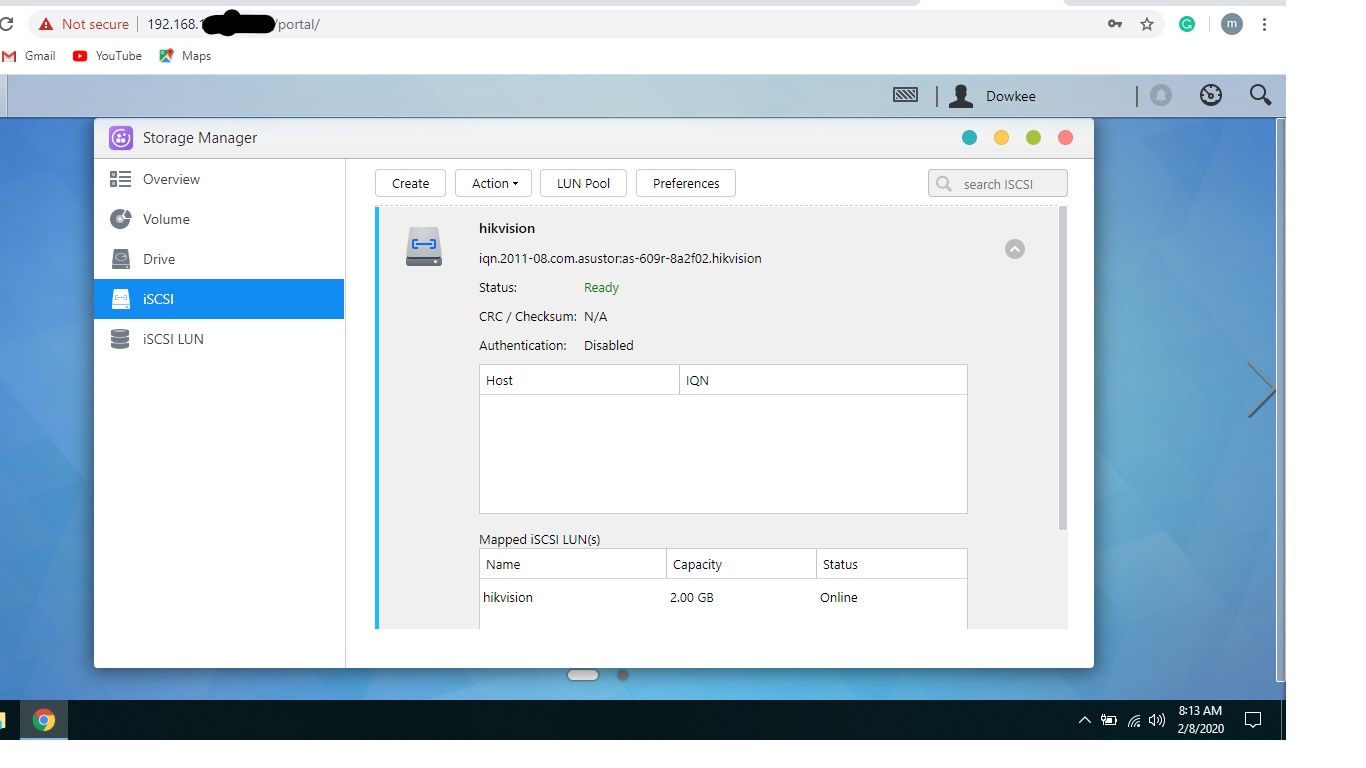The image size is (1366, 768).
Task: Select Volume in the sidebar
Action: tap(165, 219)
